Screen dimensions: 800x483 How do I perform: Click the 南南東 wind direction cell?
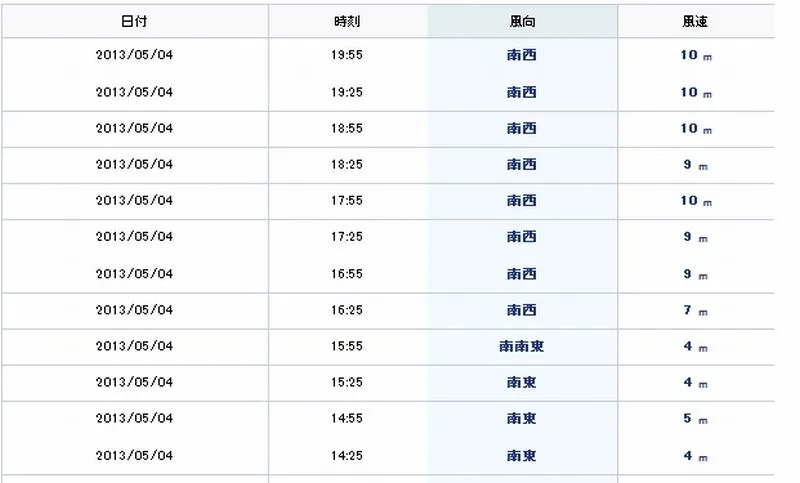tap(521, 346)
